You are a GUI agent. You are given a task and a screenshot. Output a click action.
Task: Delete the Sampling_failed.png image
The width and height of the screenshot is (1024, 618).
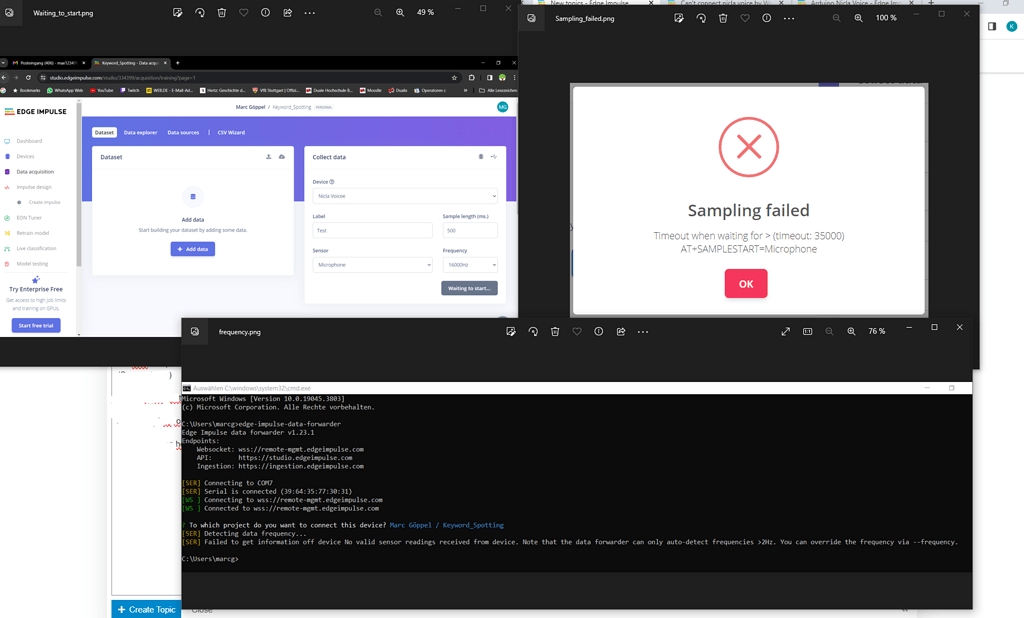click(723, 18)
